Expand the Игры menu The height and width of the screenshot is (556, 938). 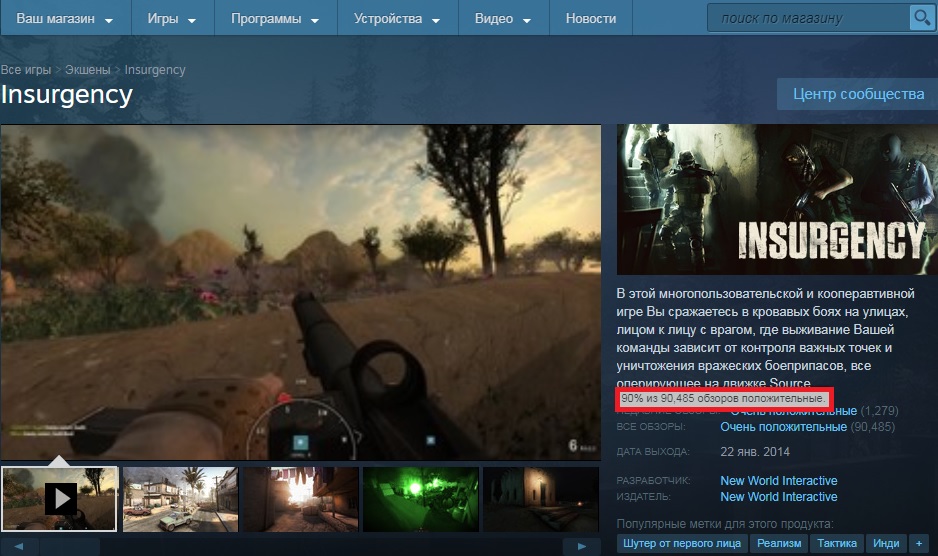[x=172, y=19]
